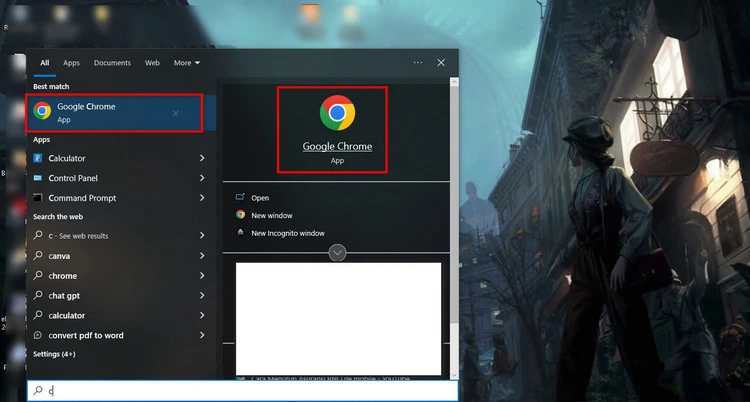Open the Settings (4+) results group

(x=54, y=354)
